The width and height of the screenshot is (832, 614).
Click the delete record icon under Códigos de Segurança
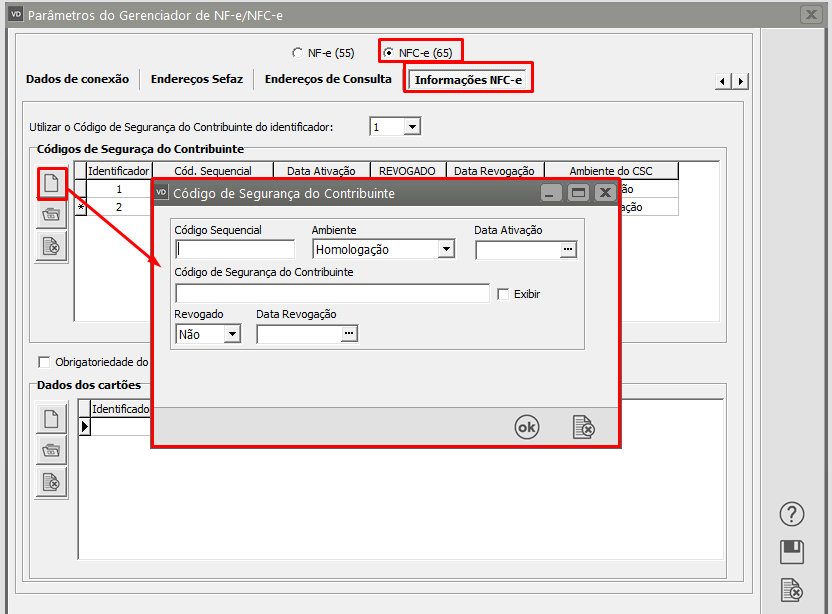(x=51, y=246)
